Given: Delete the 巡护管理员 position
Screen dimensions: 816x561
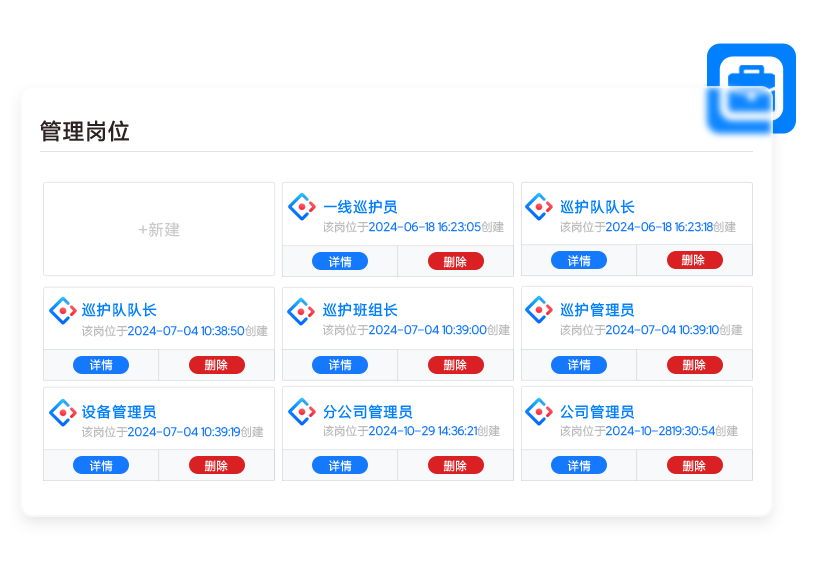Looking at the screenshot, I should pos(694,365).
